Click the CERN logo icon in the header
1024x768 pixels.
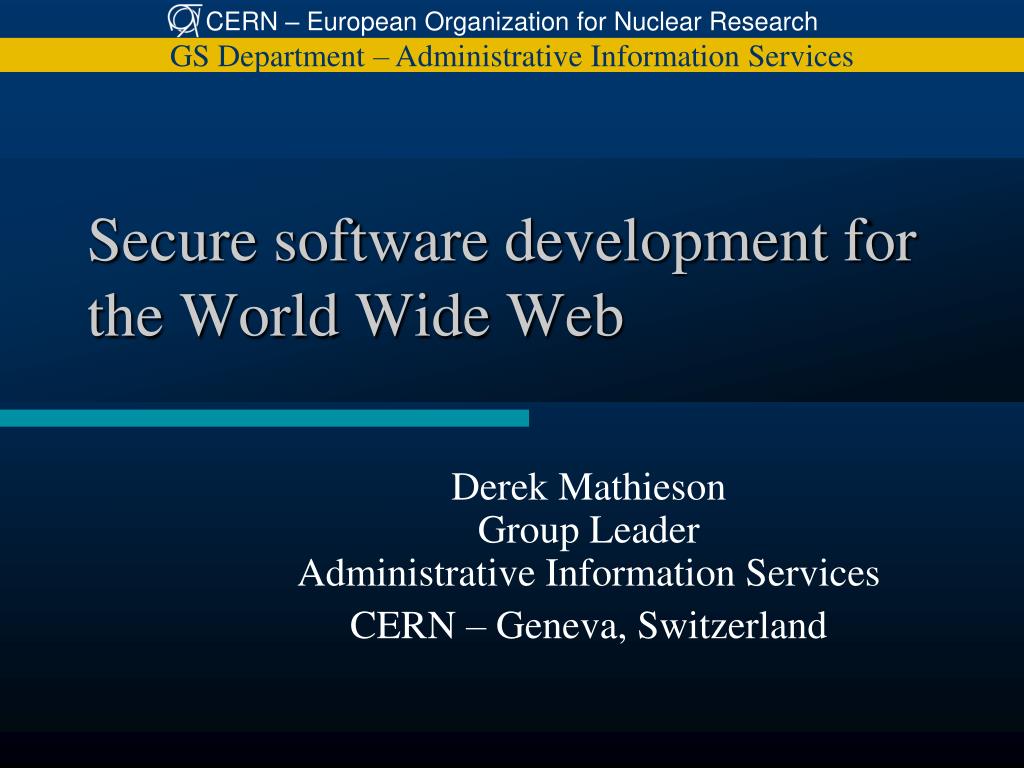[184, 20]
